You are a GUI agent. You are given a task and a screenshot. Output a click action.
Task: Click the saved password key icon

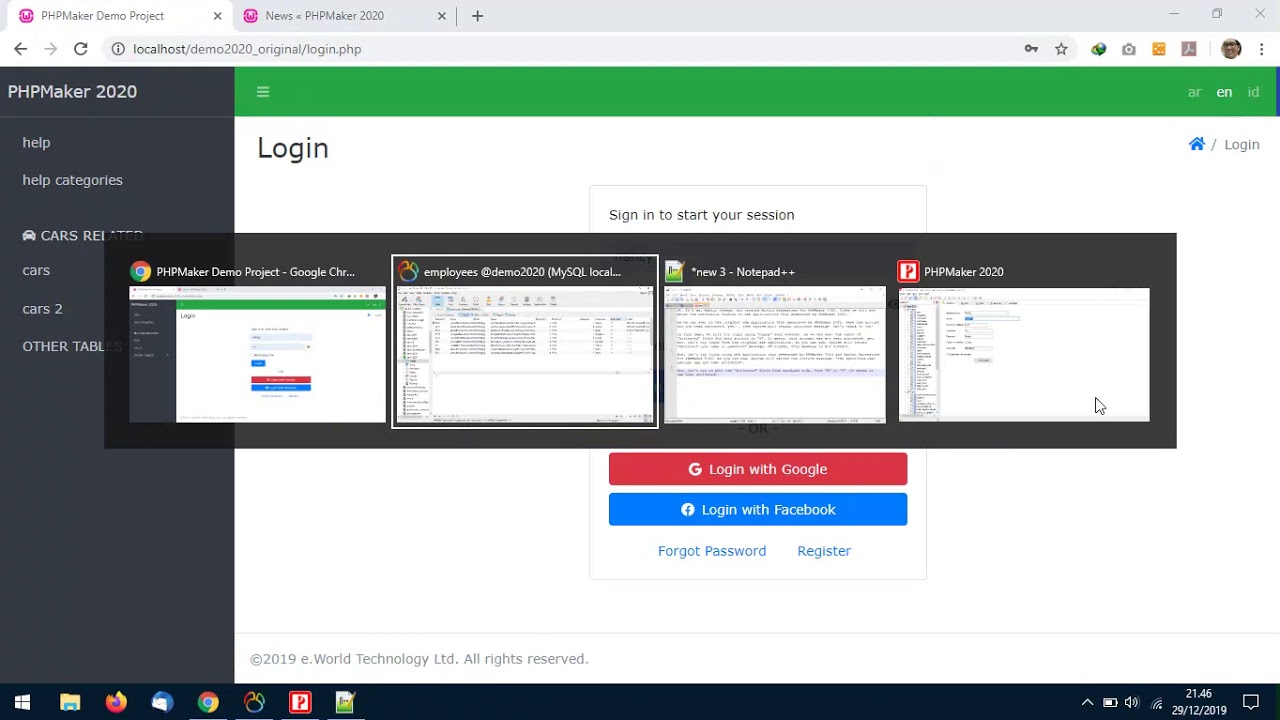(1031, 49)
